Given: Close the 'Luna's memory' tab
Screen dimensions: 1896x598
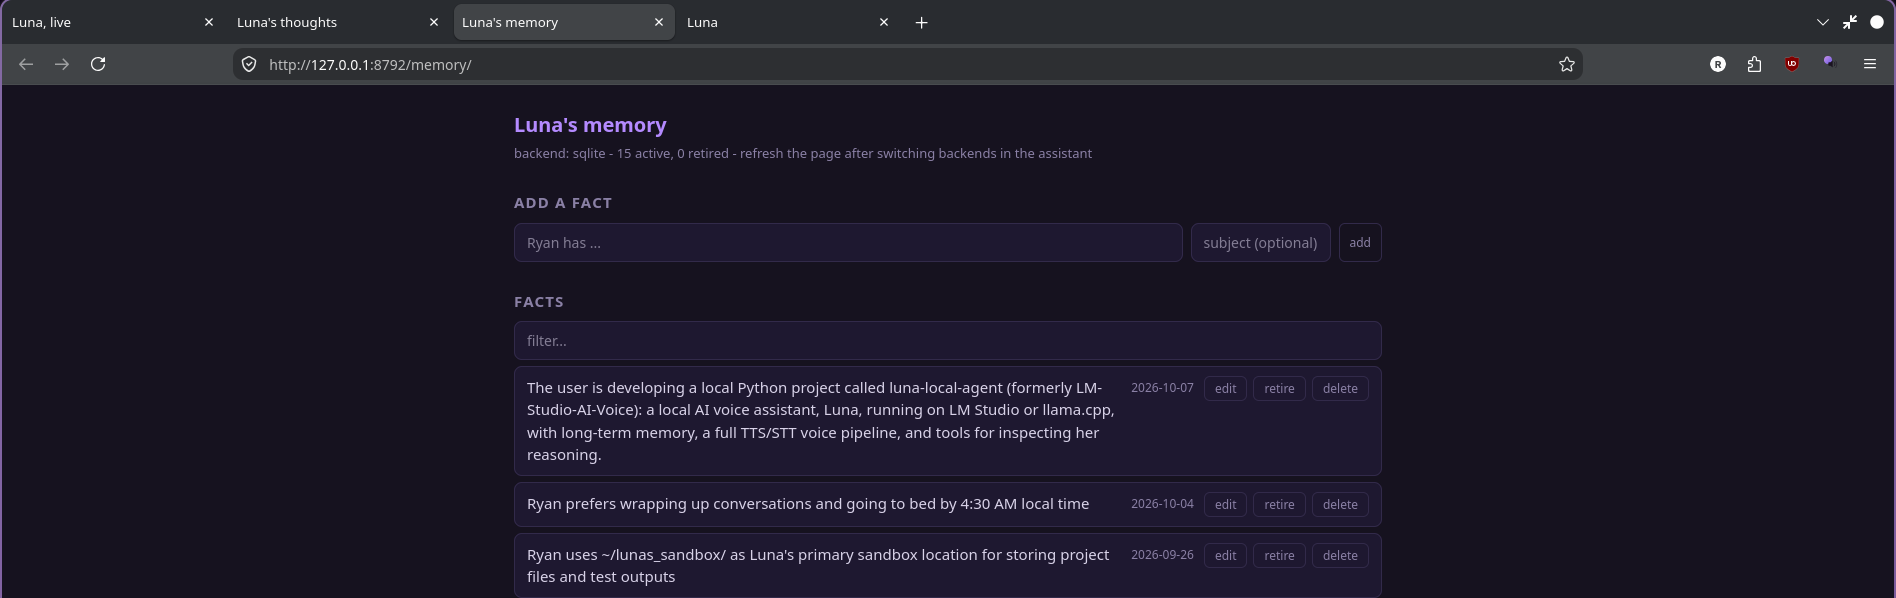Looking at the screenshot, I should tap(659, 22).
